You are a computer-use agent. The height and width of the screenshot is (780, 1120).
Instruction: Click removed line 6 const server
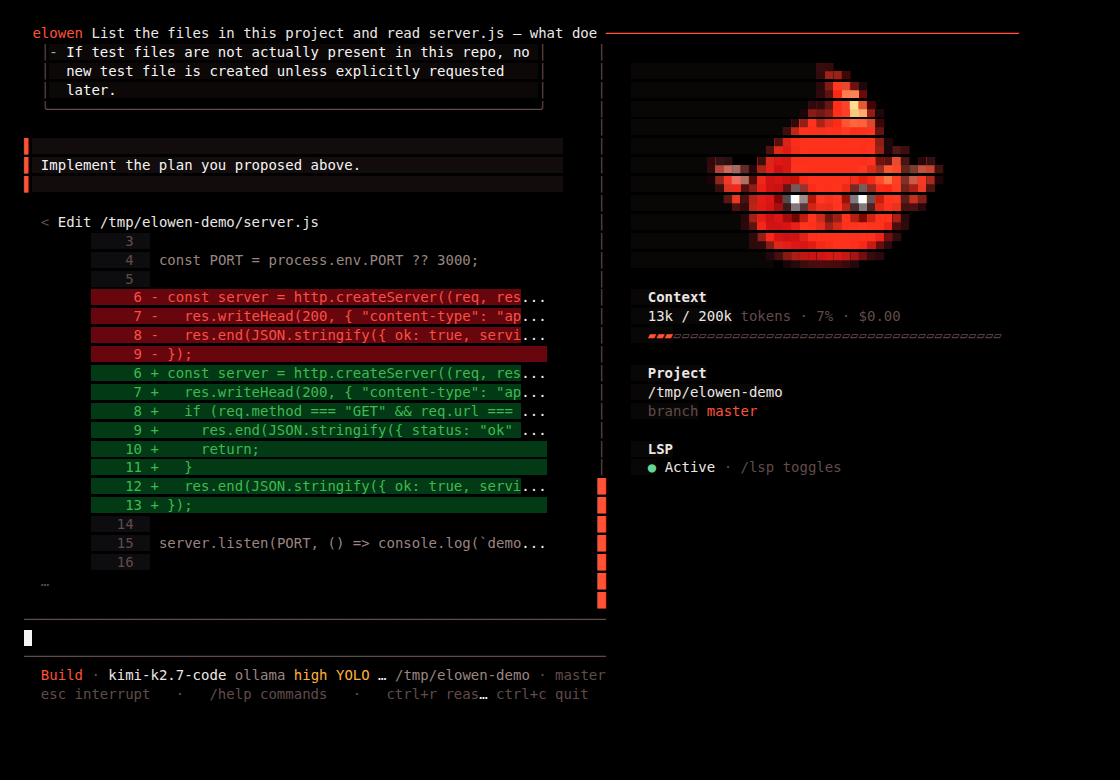click(319, 297)
